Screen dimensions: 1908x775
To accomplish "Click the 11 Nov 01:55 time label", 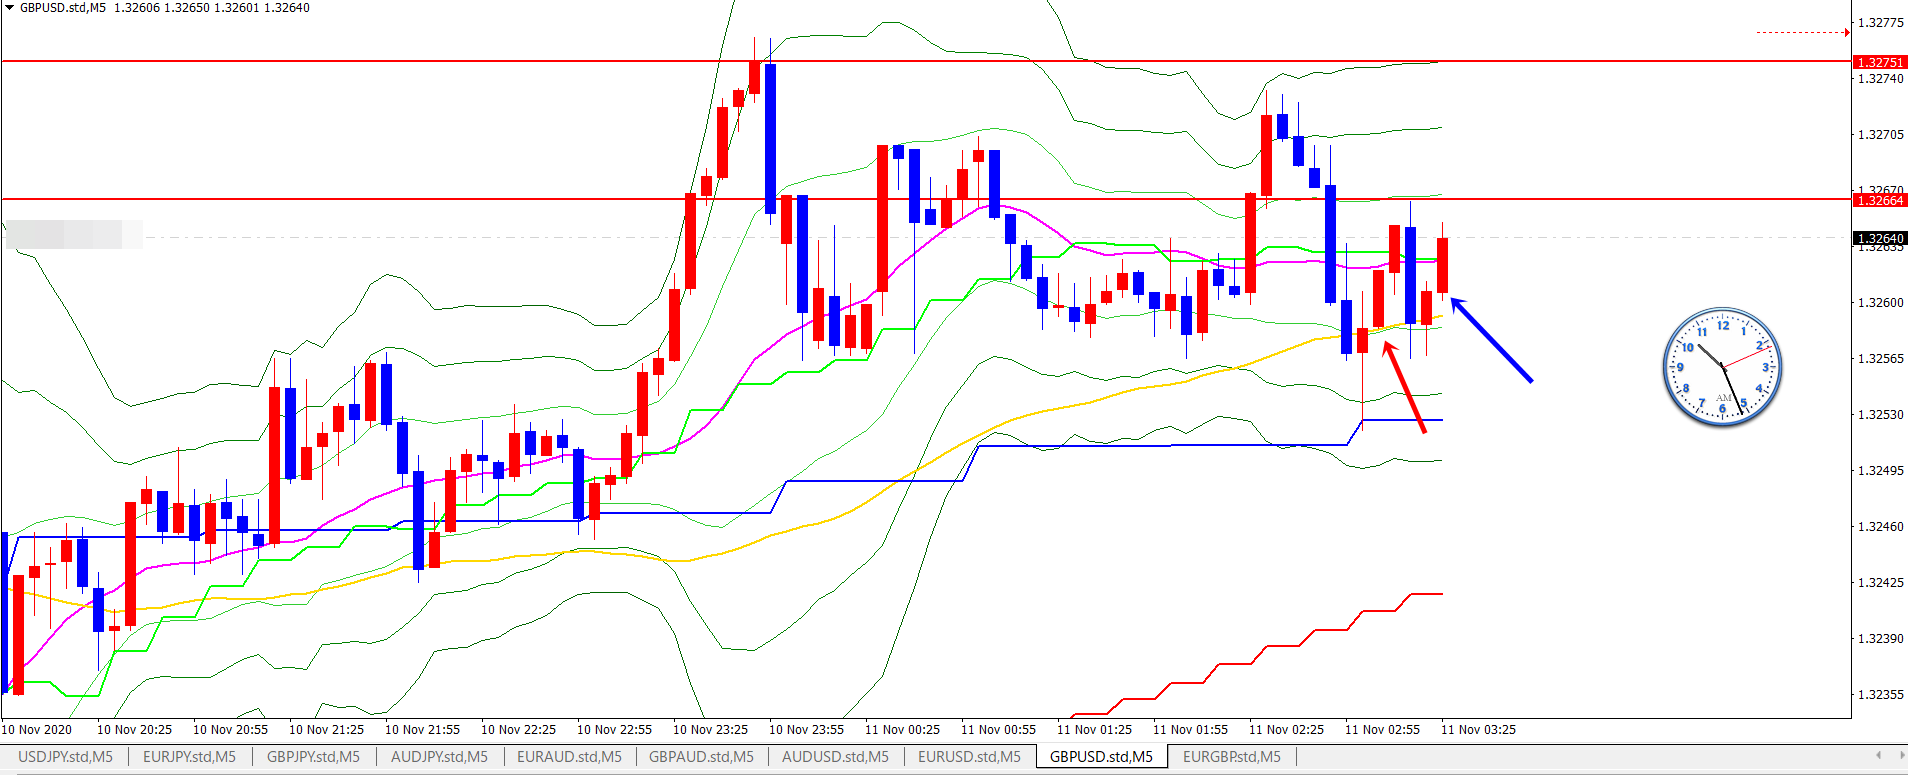I will tap(1190, 729).
